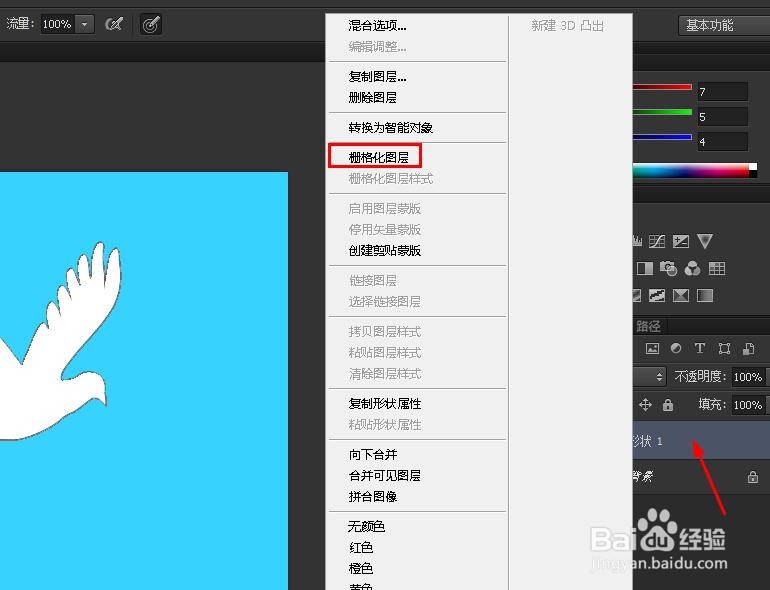This screenshot has height=590, width=770.
Task: Add a Channel Mixer adjustment icon
Action: tap(692, 268)
